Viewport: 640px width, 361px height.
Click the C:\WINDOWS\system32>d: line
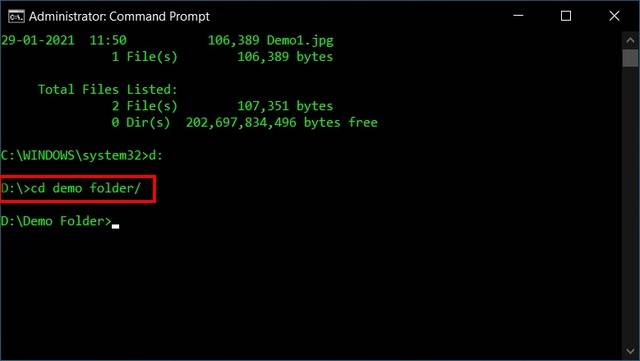(82, 155)
